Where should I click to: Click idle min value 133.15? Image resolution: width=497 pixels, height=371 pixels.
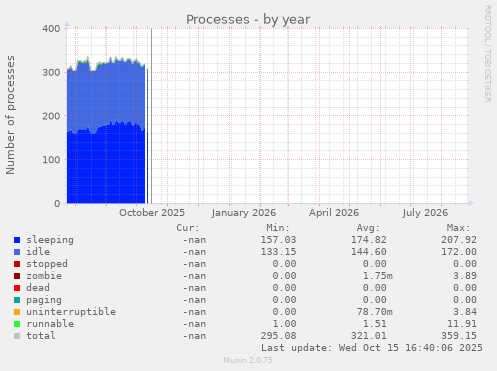click(278, 252)
